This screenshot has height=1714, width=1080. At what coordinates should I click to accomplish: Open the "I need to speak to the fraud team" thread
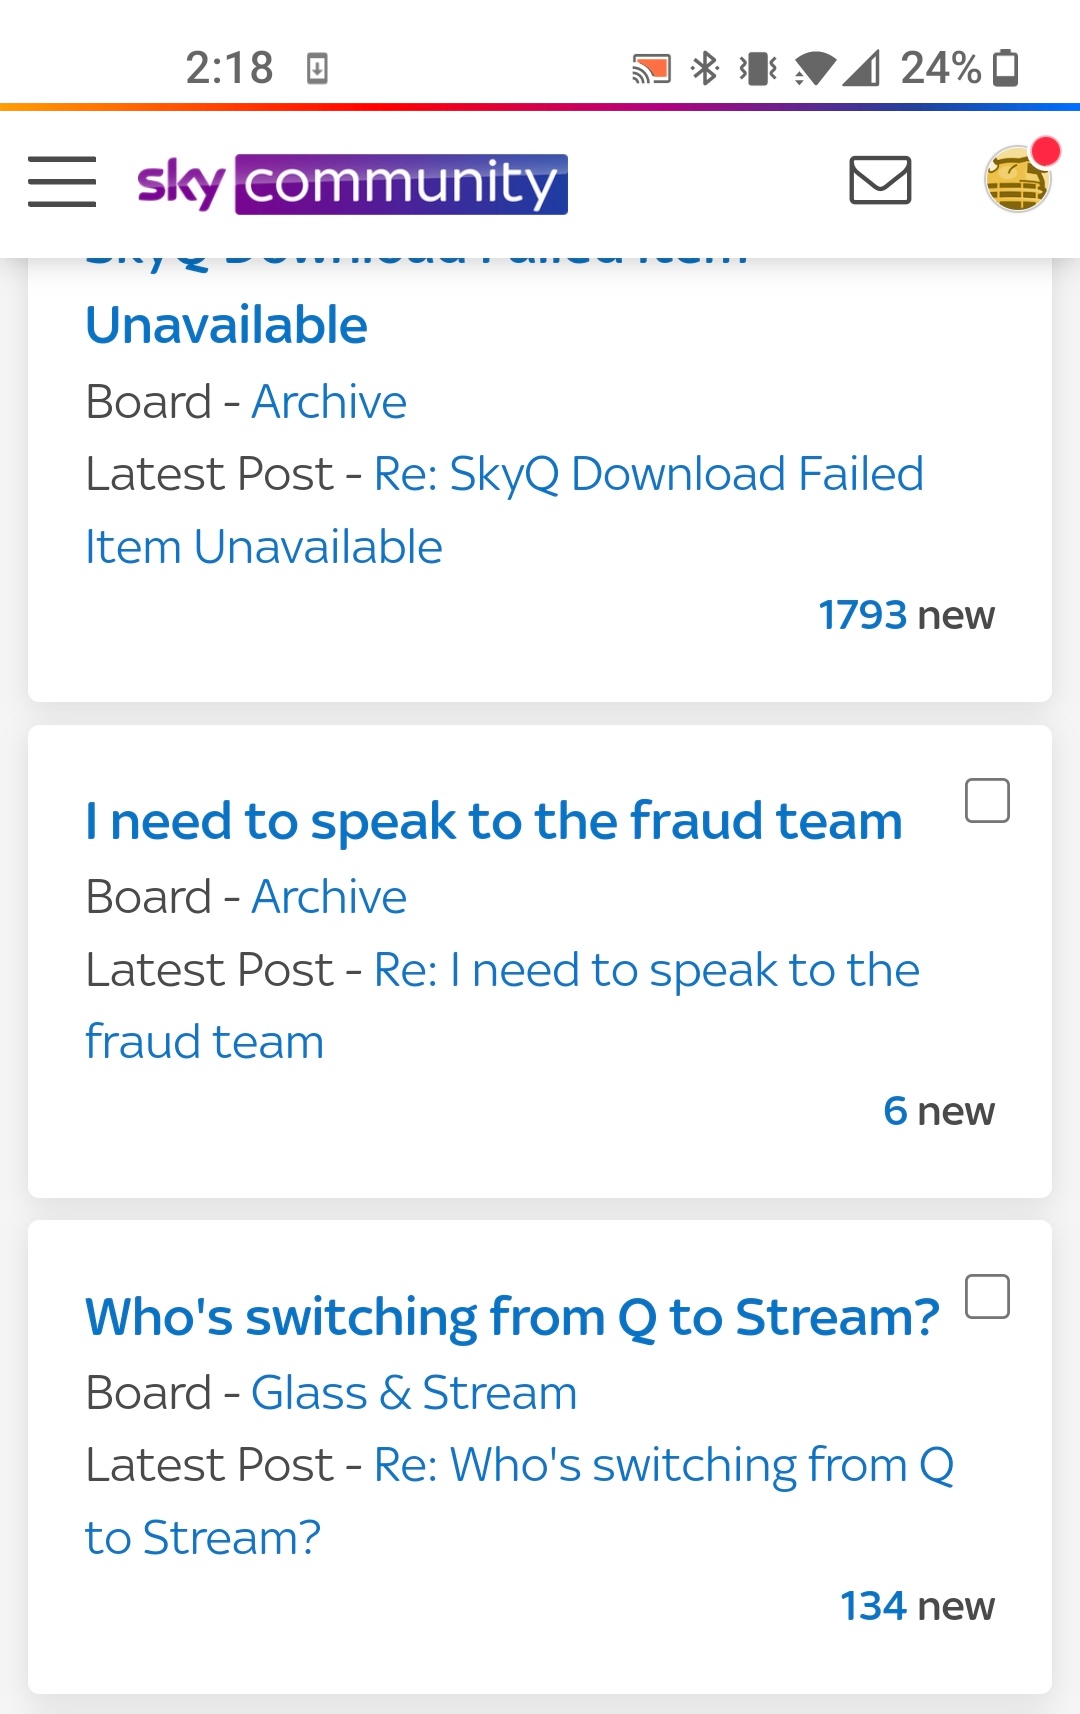[x=492, y=820]
